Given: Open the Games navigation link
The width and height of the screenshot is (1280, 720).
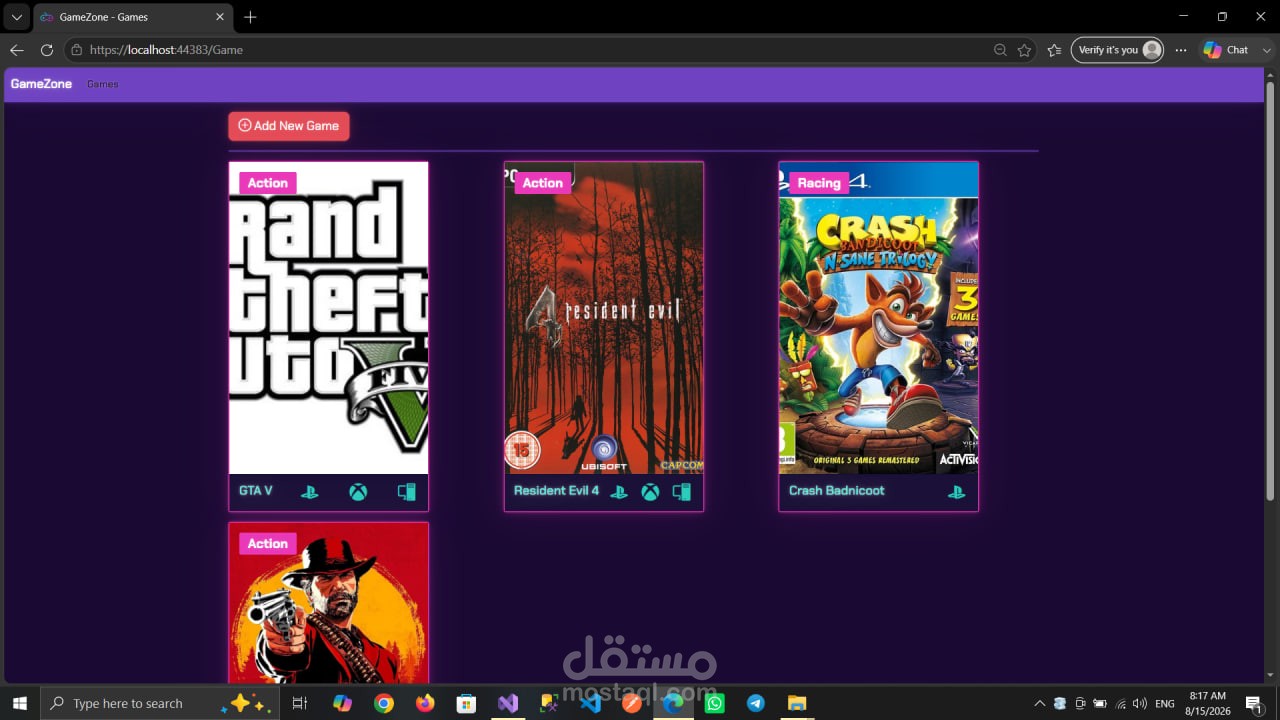Looking at the screenshot, I should coord(103,84).
